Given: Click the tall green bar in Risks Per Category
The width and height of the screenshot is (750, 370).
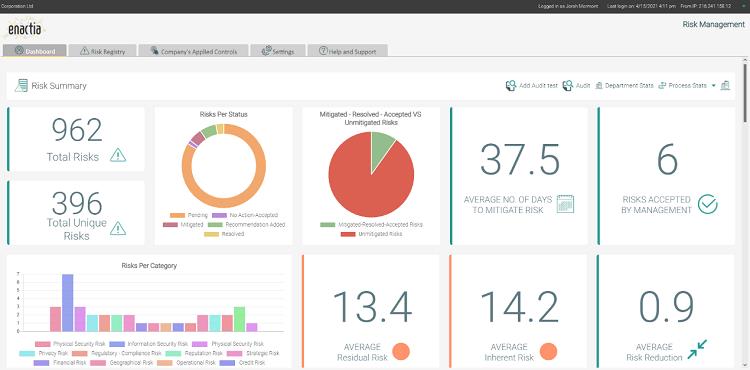Looking at the screenshot, I should point(240,319).
